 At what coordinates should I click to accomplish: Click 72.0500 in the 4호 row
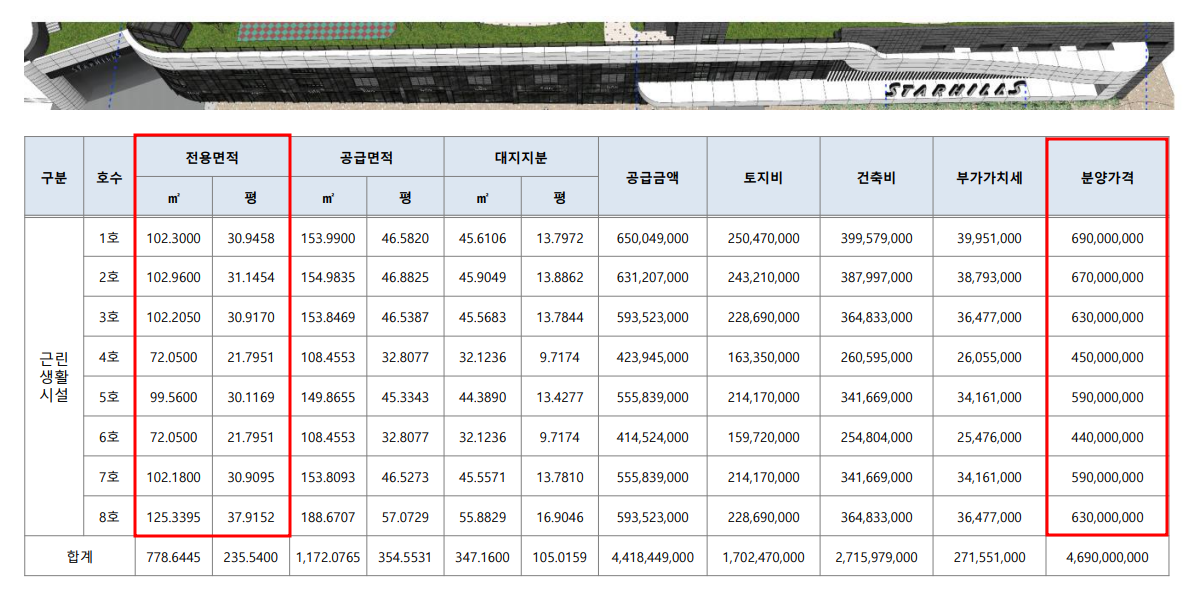click(173, 357)
